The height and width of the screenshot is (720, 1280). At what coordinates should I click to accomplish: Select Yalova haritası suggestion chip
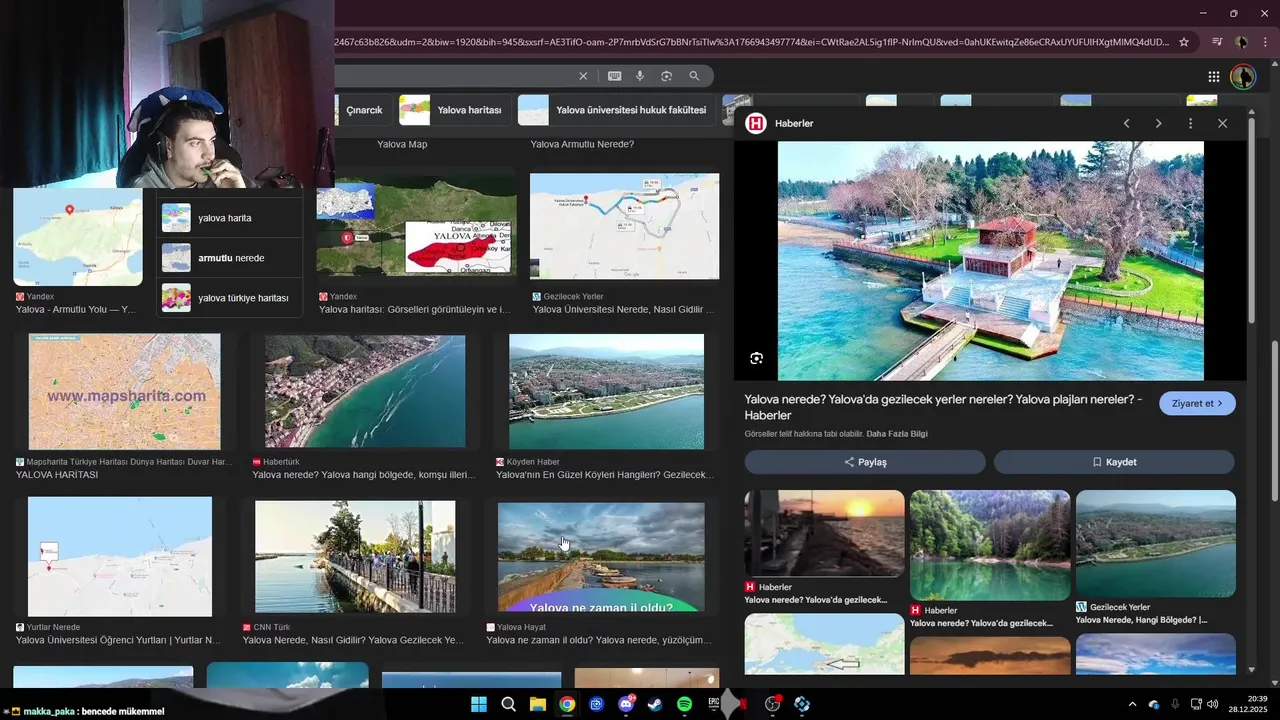454,110
